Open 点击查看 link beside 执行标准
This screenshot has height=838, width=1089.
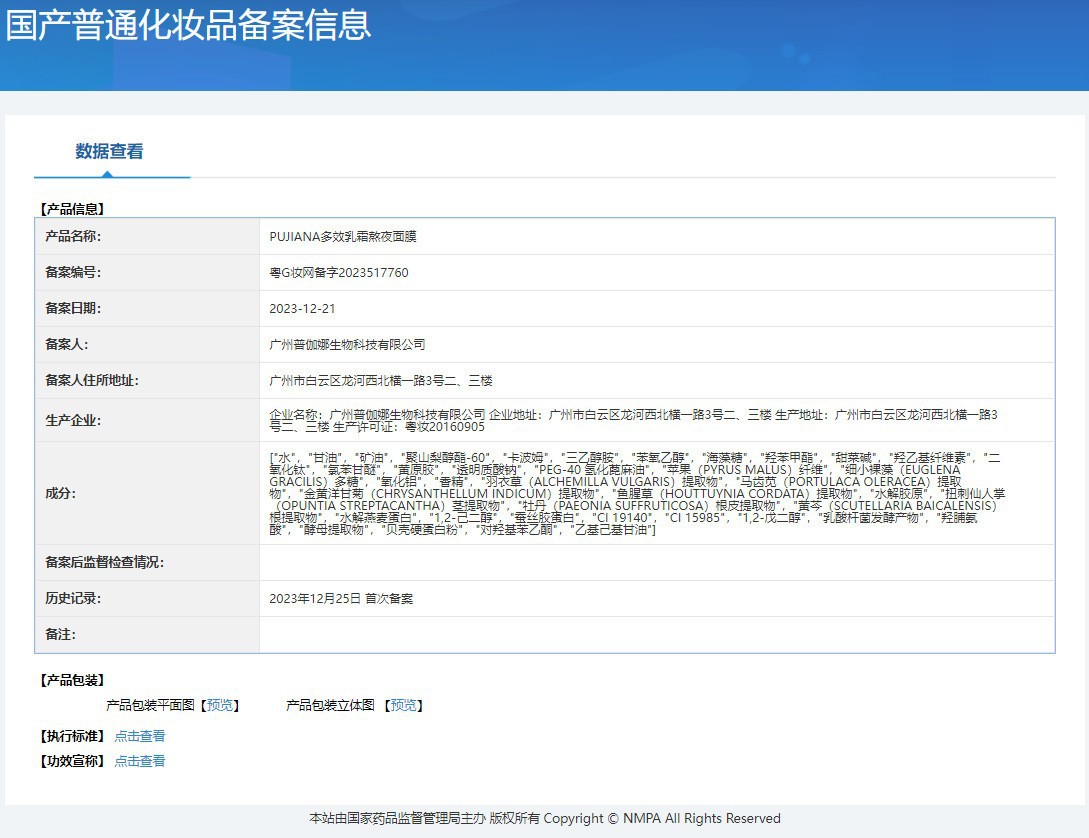click(140, 736)
